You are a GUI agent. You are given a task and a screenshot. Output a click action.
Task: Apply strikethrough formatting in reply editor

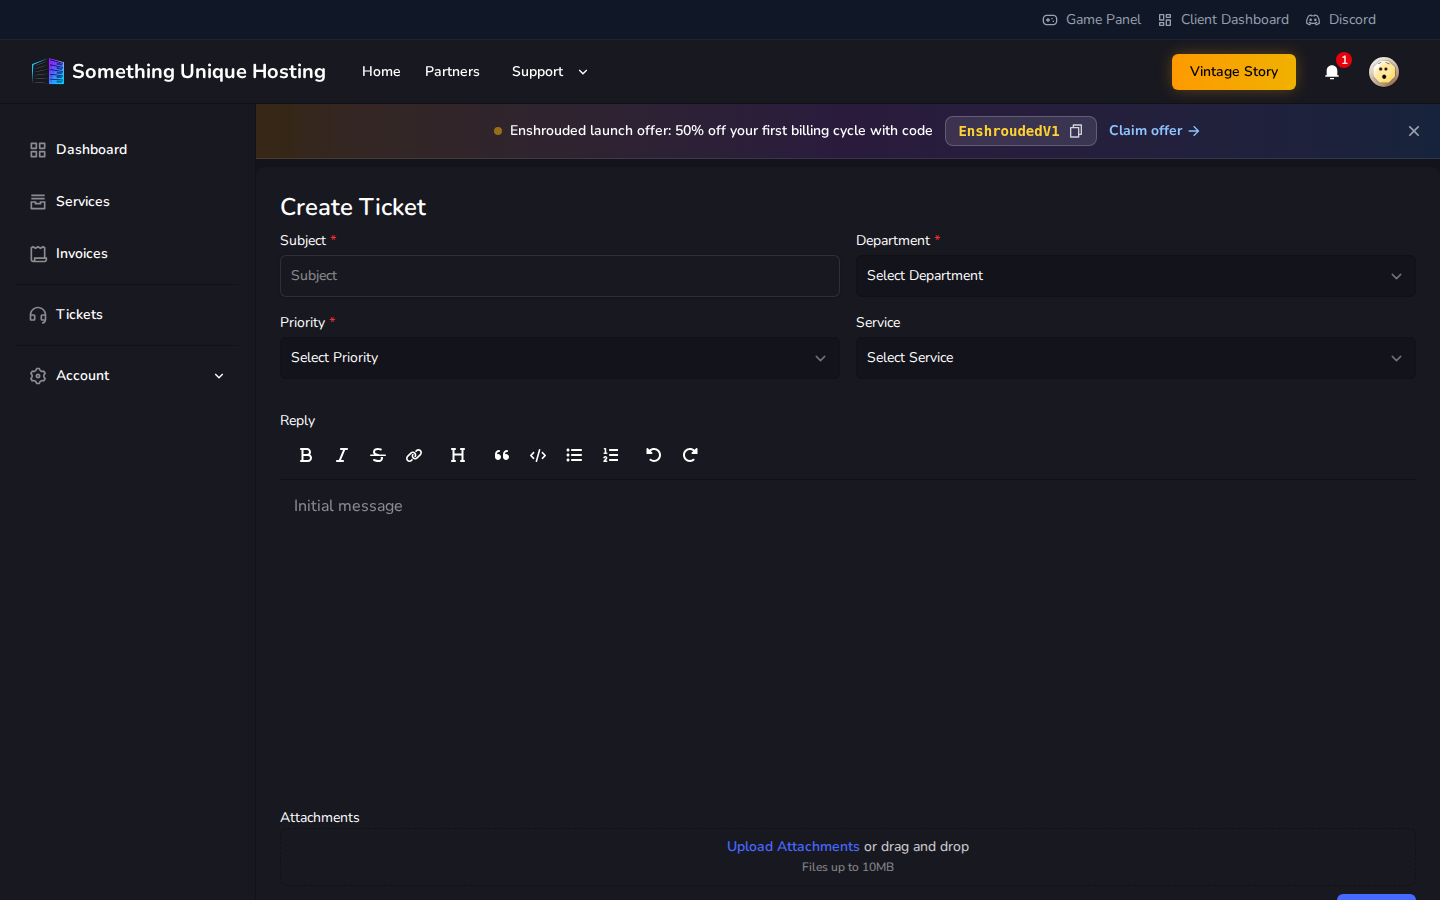coord(378,455)
